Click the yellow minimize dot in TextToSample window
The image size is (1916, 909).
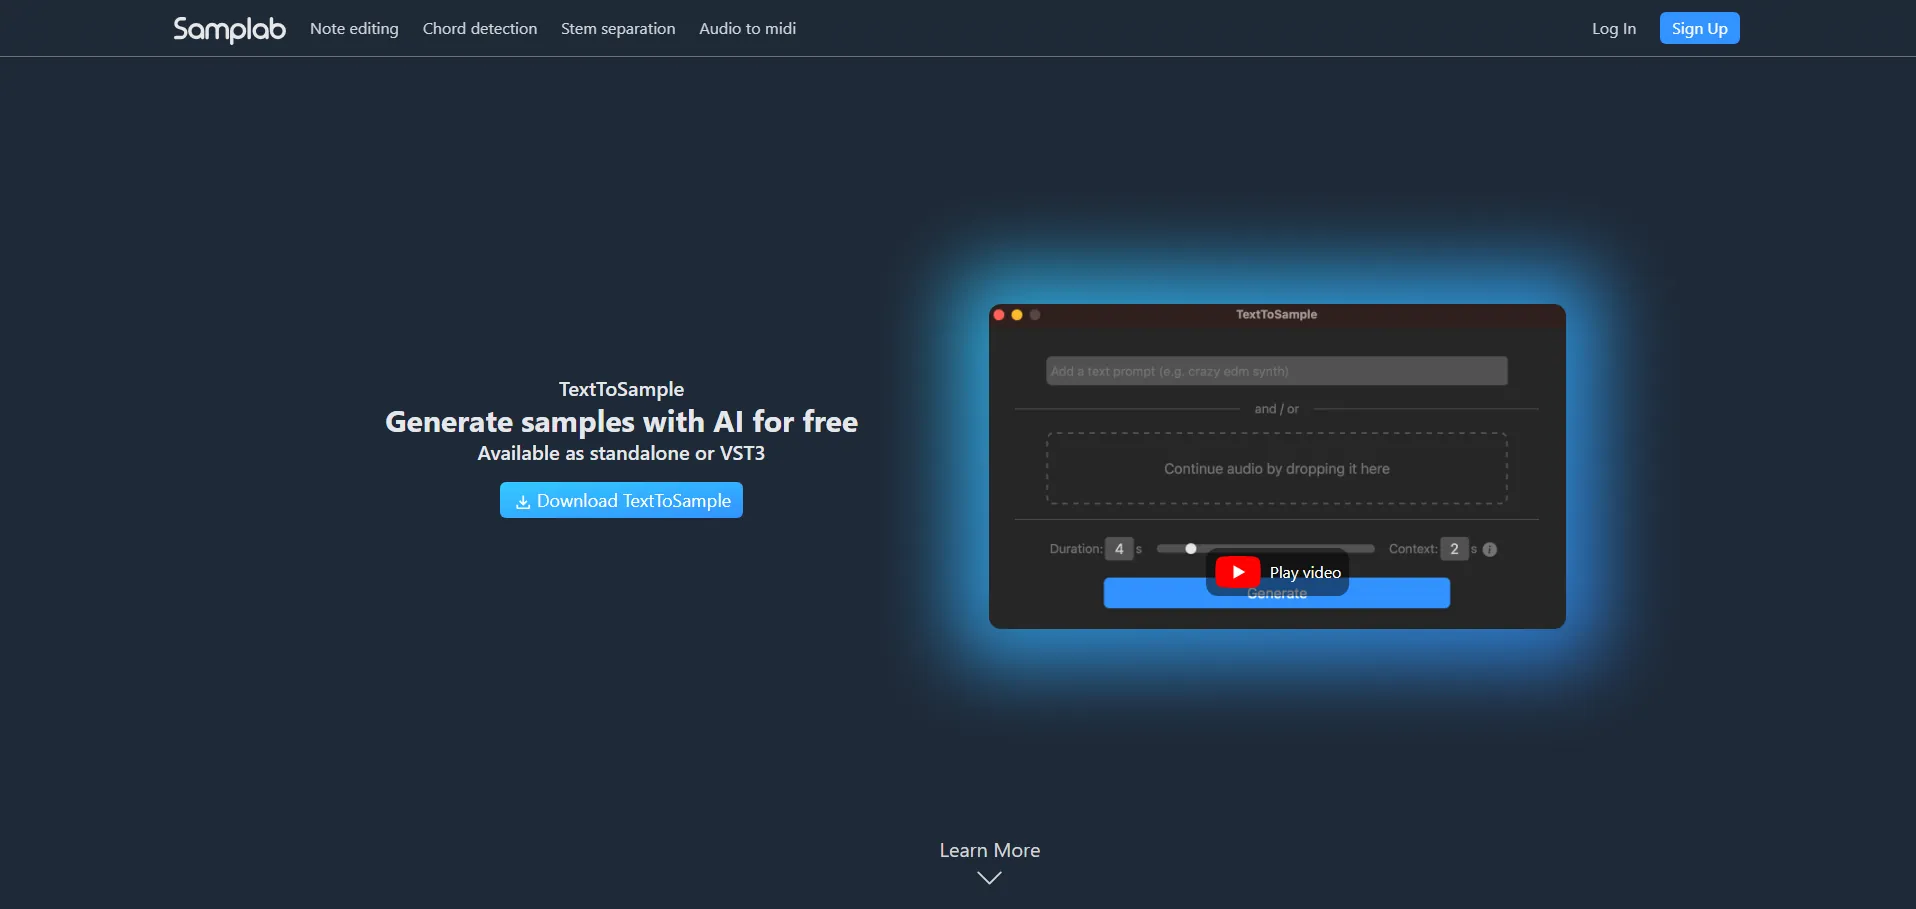point(1017,315)
